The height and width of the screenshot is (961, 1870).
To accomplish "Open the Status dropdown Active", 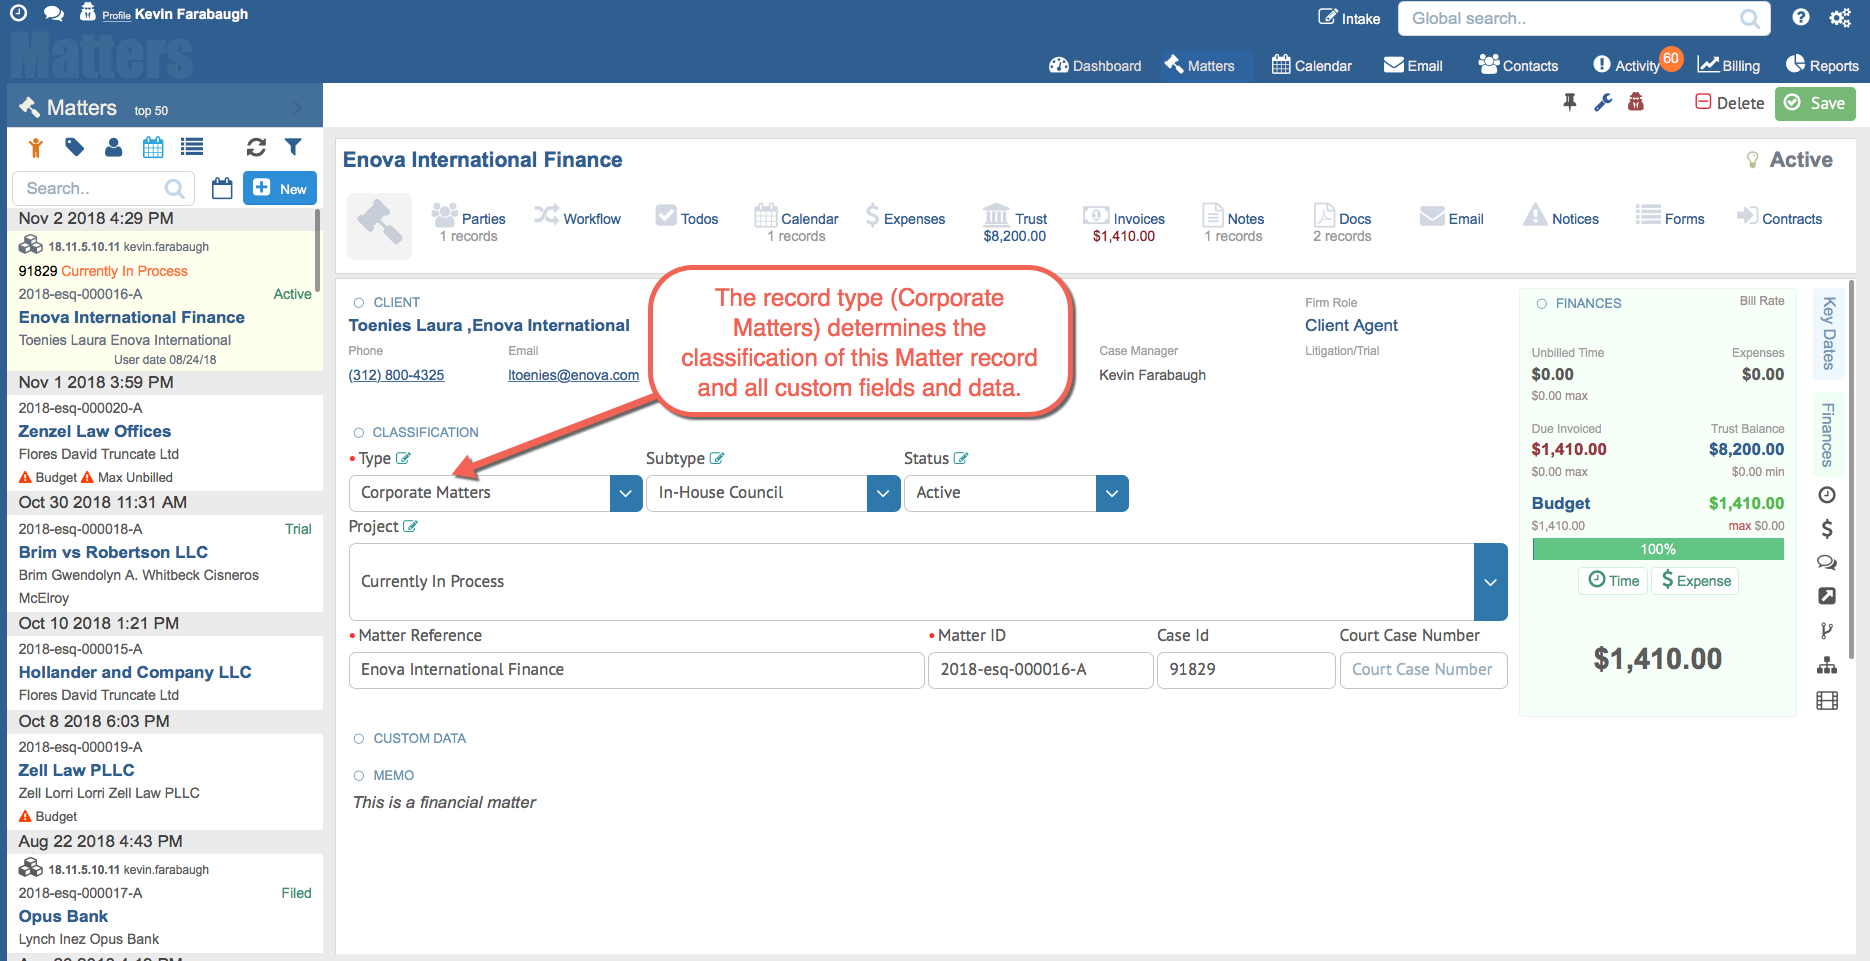I will [1016, 493].
